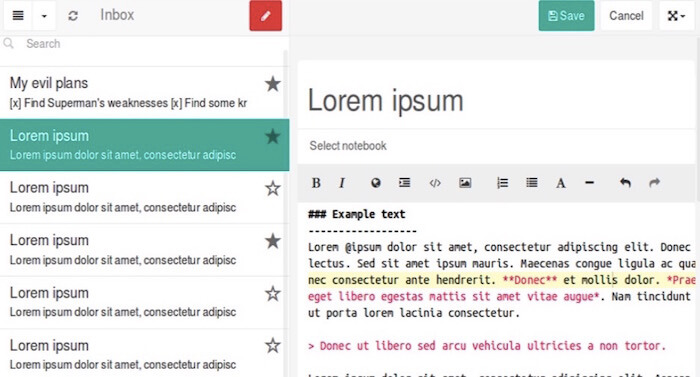
Task: Star the third note in the list
Action: click(273, 188)
